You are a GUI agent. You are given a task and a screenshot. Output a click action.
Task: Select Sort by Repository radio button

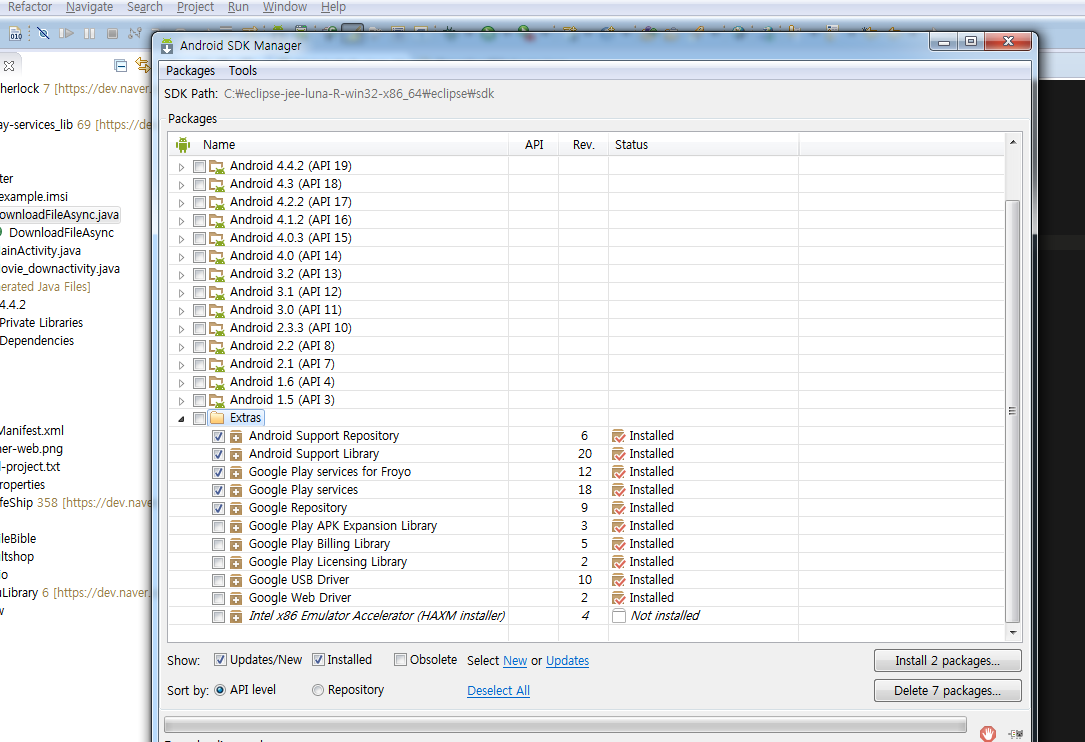click(x=318, y=690)
